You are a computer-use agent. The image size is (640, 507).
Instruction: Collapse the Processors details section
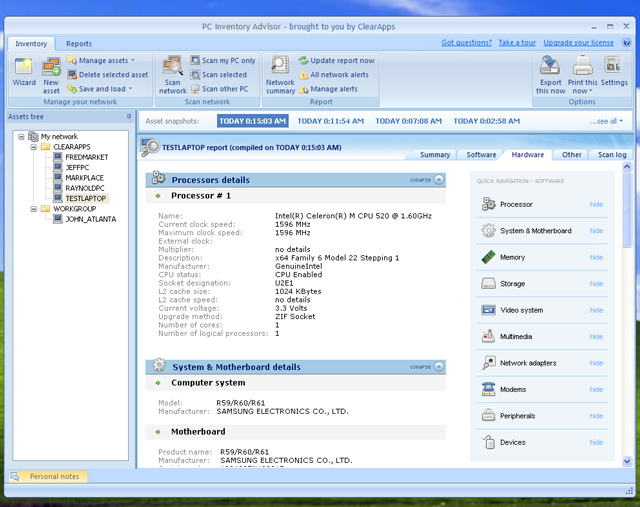pos(439,180)
